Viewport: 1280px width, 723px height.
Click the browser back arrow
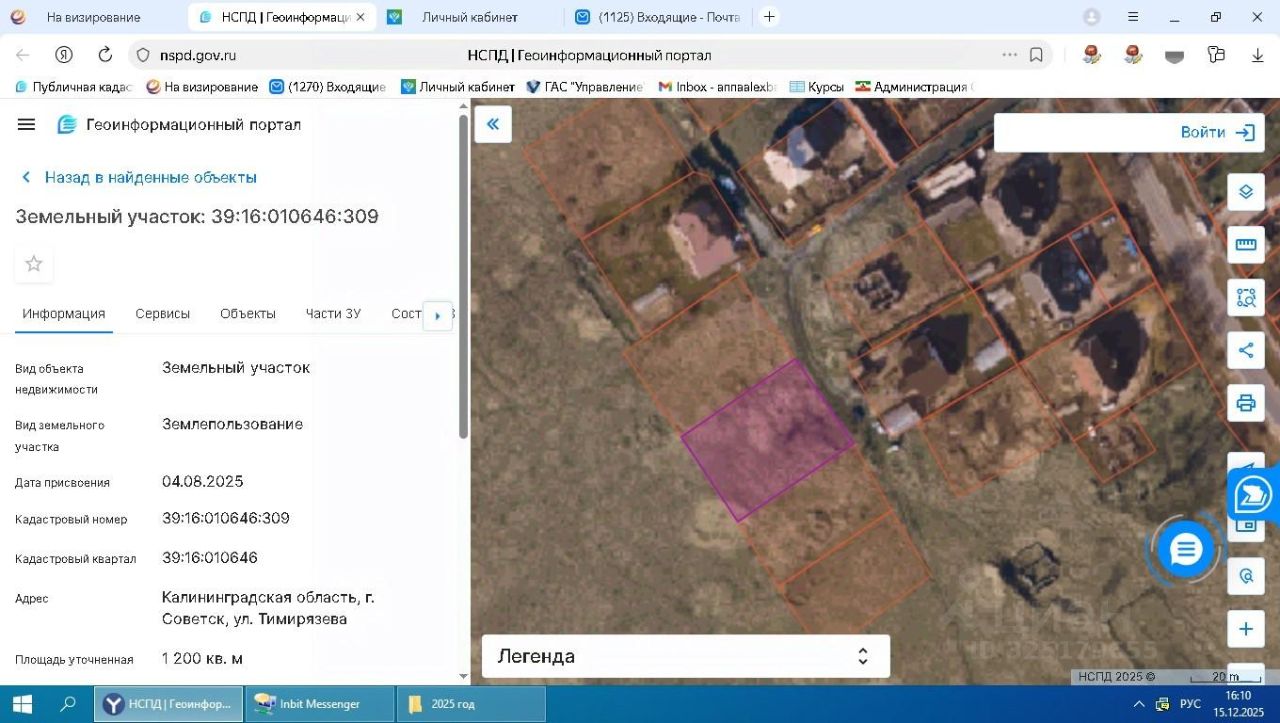pos(22,55)
